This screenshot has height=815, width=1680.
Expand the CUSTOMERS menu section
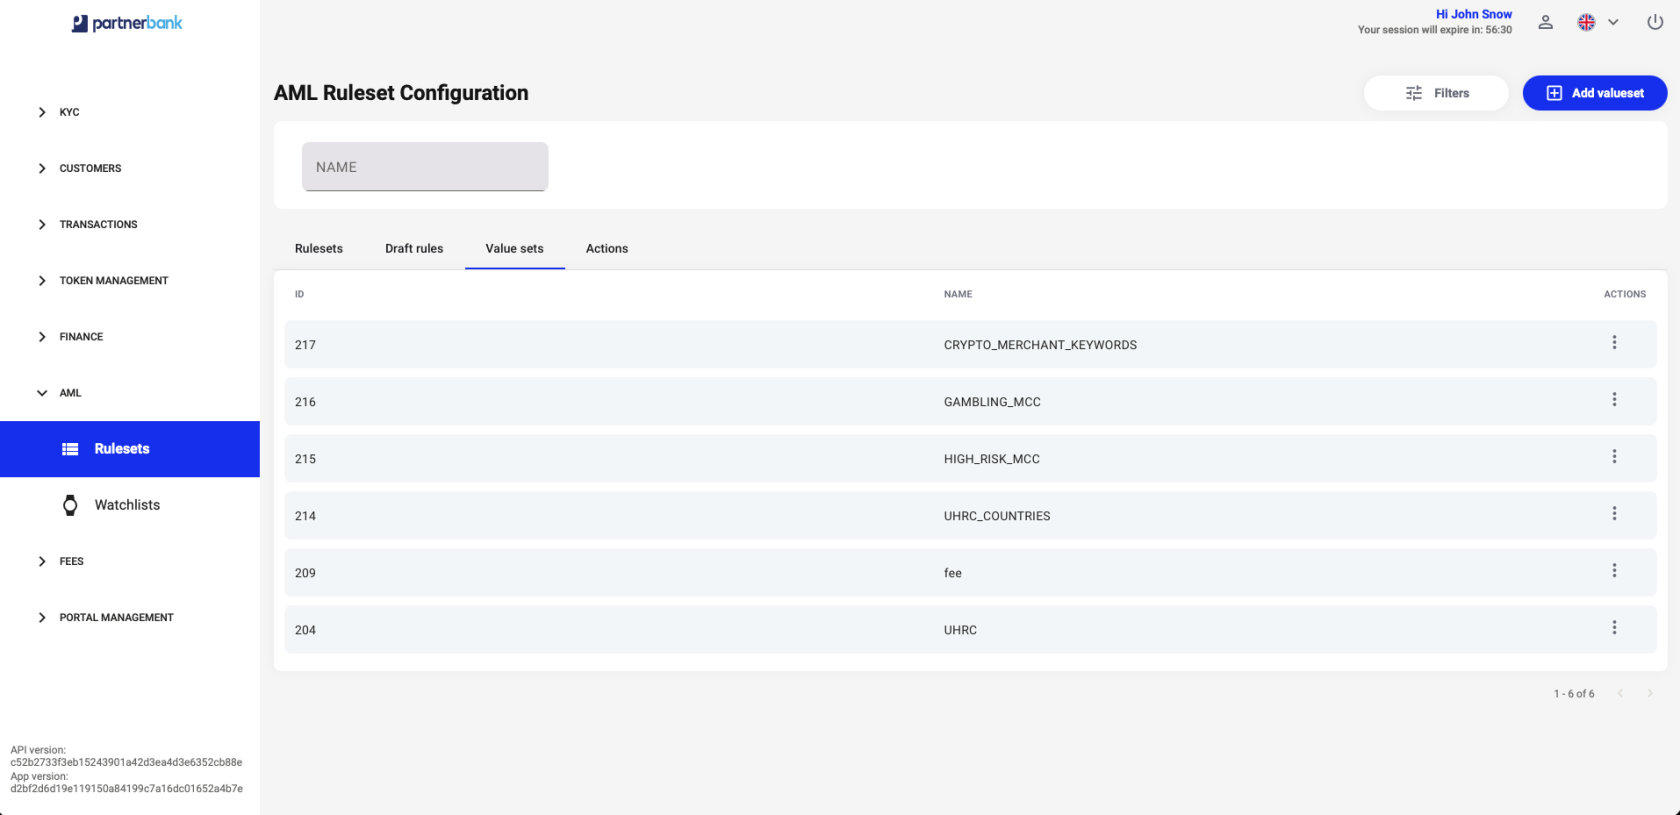click(79, 168)
